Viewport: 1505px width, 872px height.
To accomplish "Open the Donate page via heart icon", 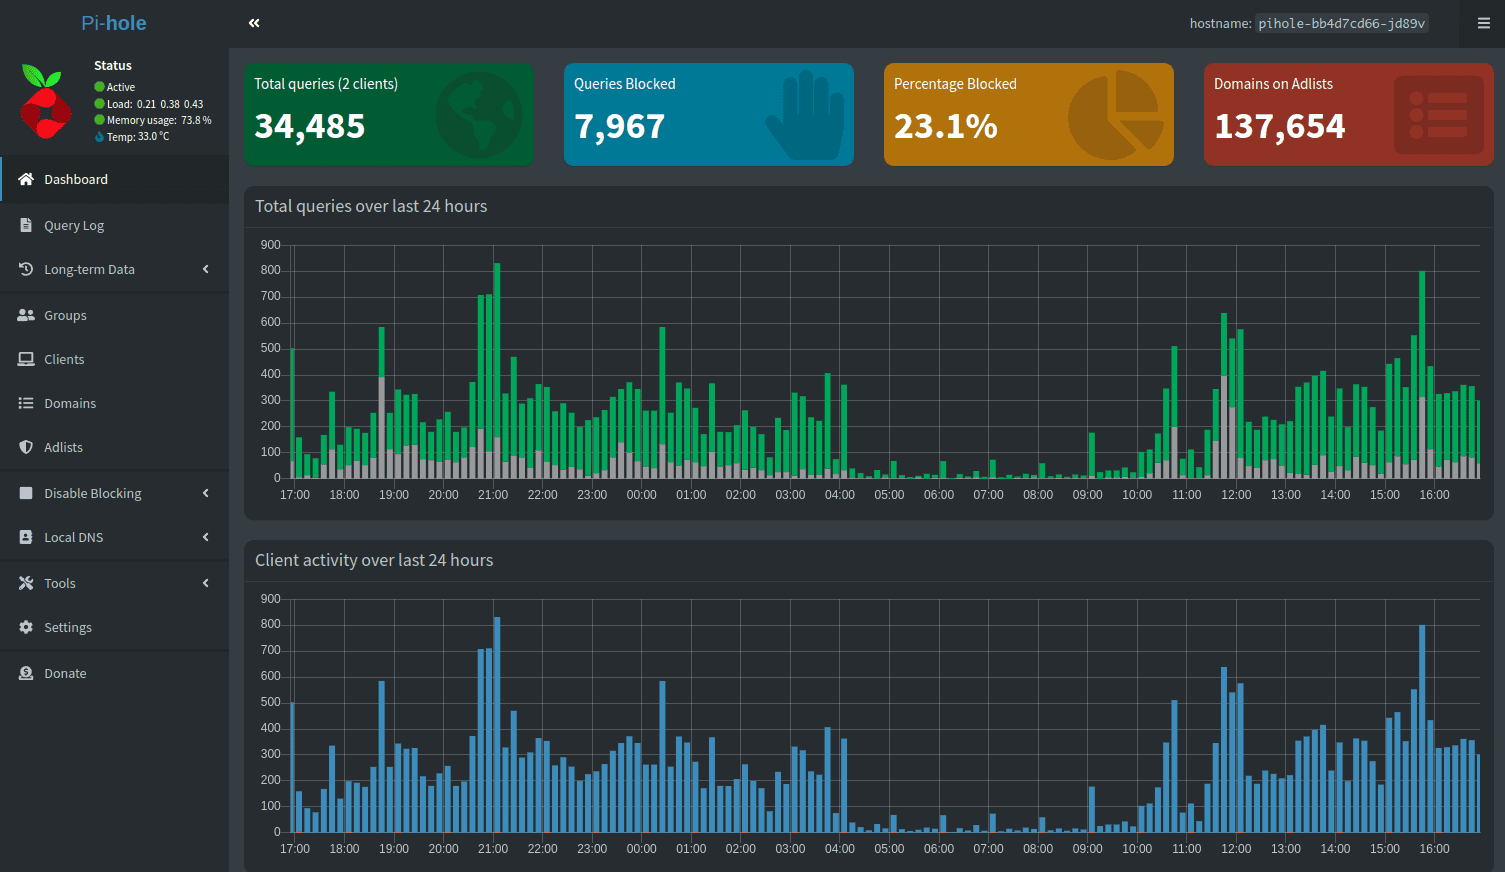I will (x=24, y=673).
